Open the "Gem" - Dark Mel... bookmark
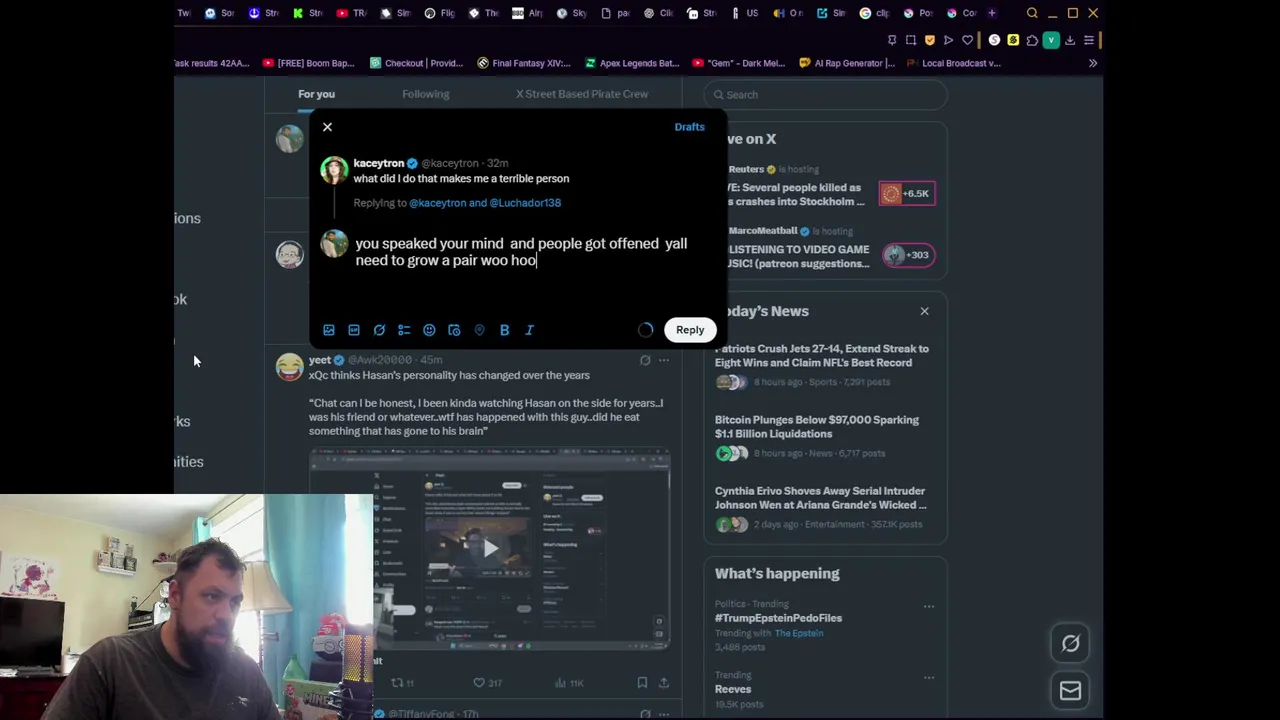The width and height of the screenshot is (1280, 720). (739, 63)
